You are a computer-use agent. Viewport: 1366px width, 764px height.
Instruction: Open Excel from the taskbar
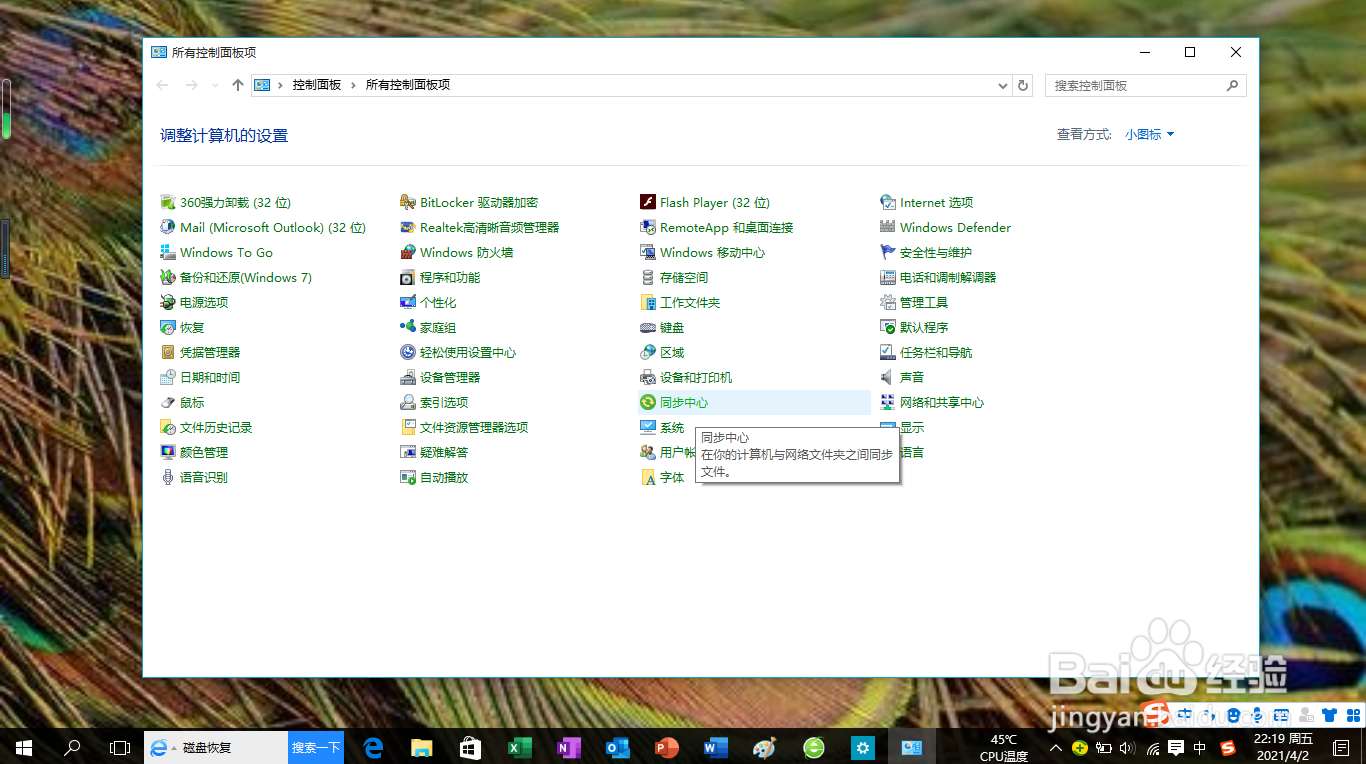pyautogui.click(x=519, y=747)
